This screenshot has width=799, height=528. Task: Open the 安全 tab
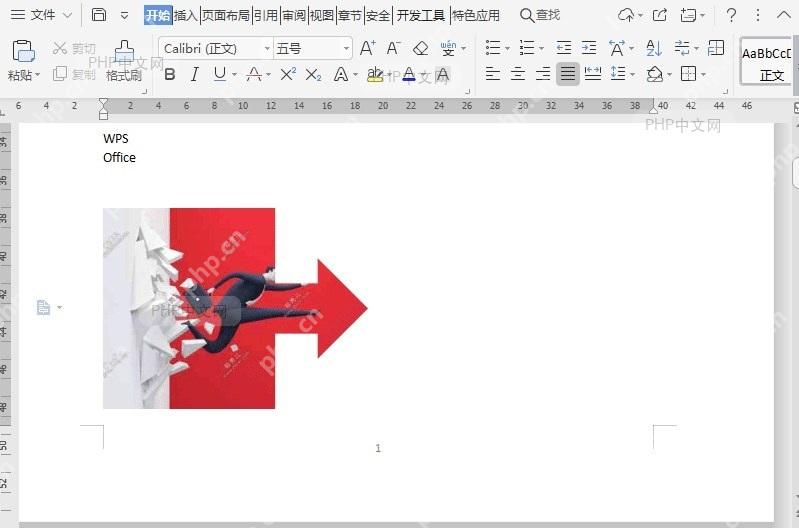tap(378, 15)
